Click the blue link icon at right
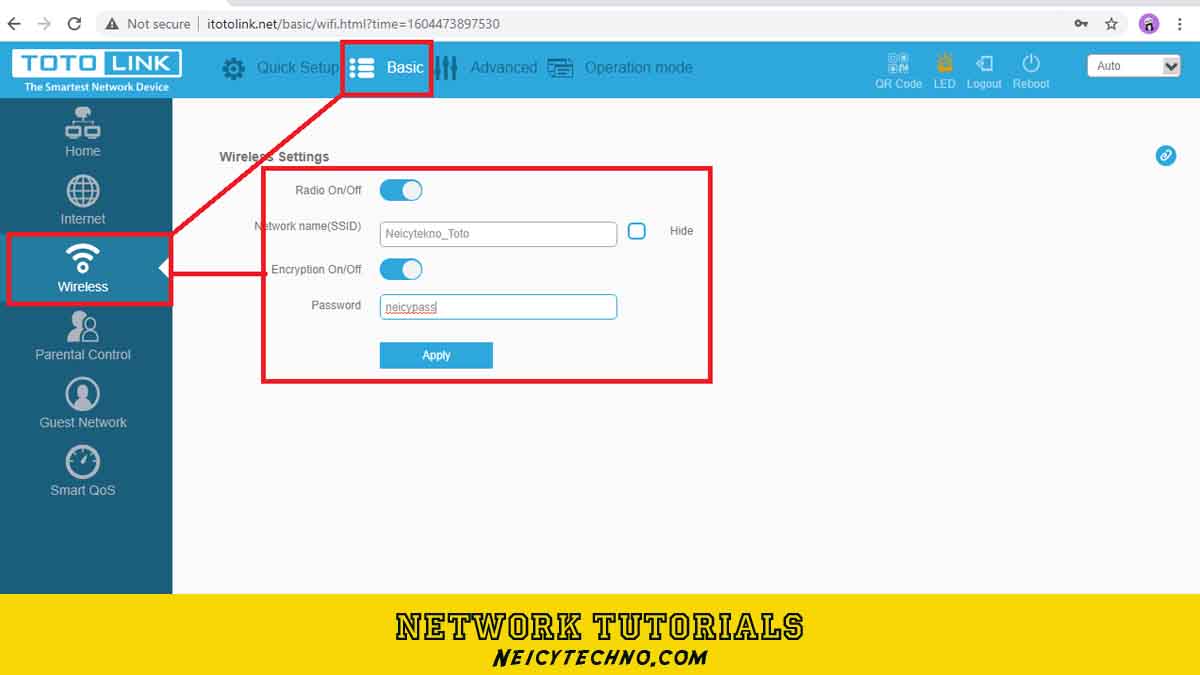1200x675 pixels. click(1165, 155)
